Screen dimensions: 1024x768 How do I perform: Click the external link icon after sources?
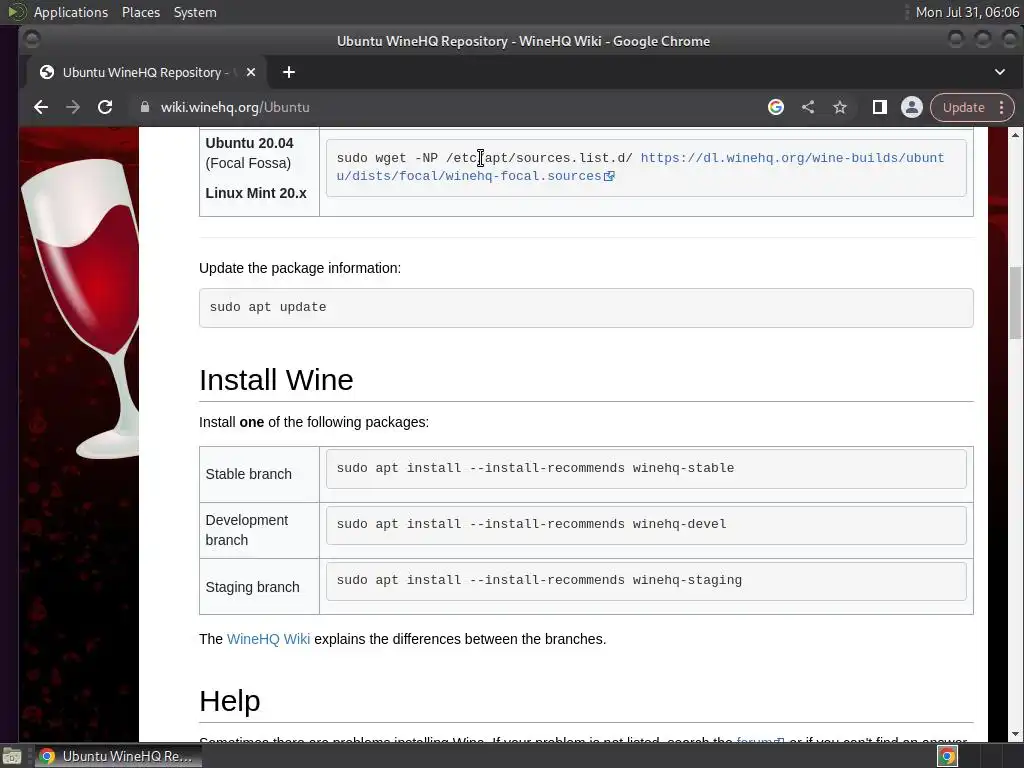point(609,176)
